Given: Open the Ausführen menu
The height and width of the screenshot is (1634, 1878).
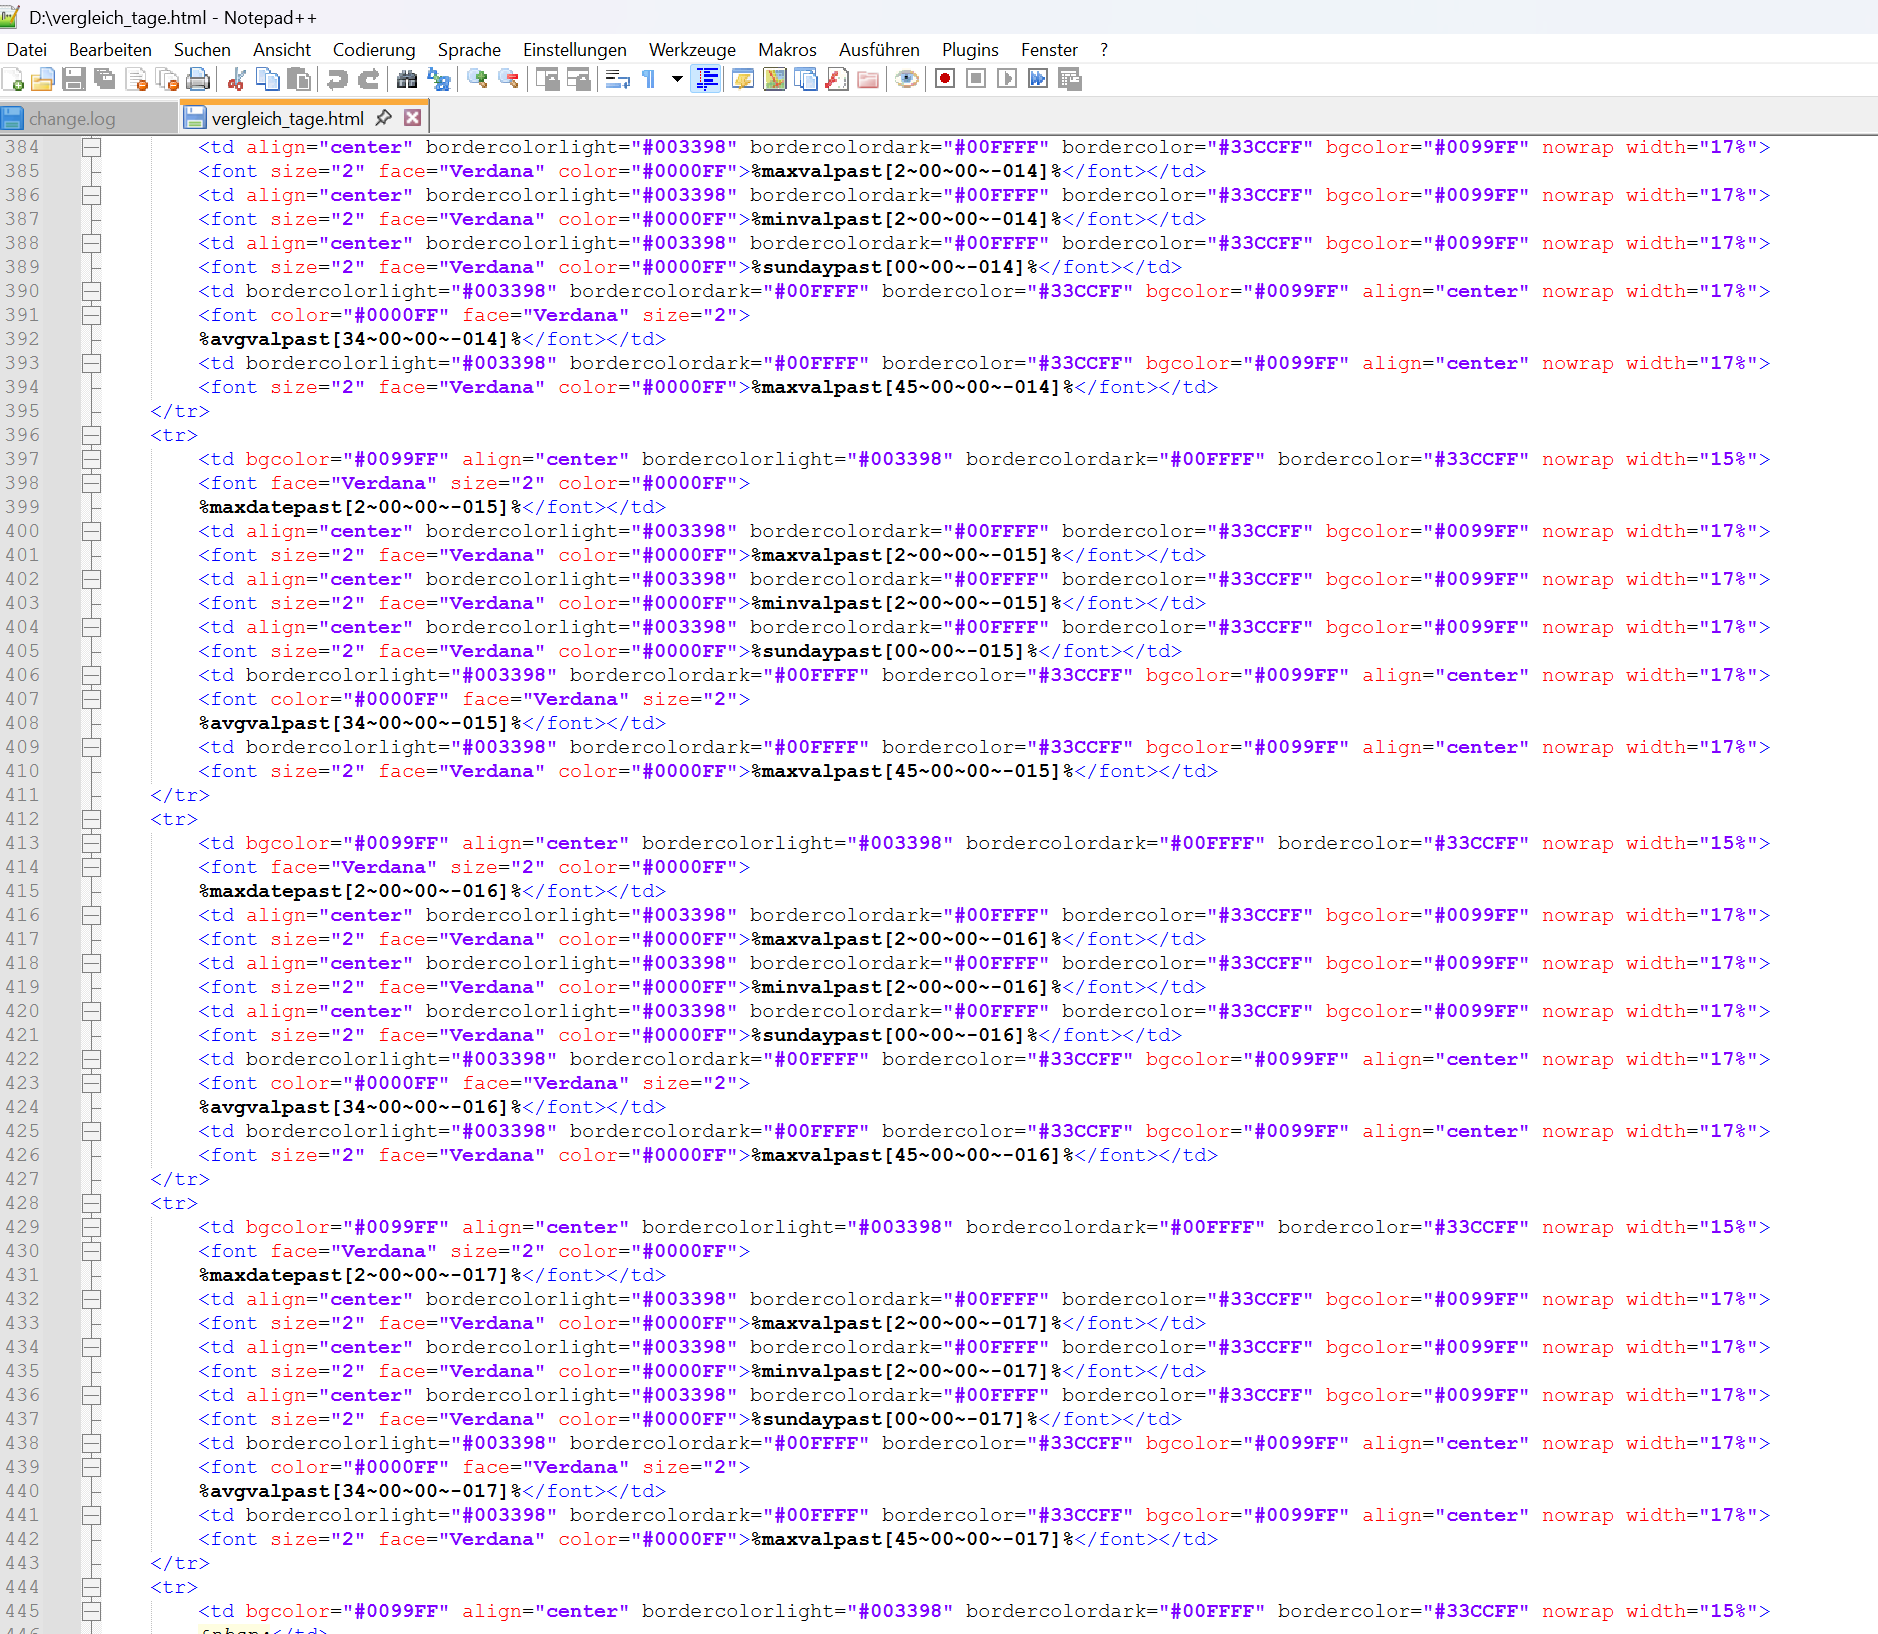Looking at the screenshot, I should pos(879,49).
